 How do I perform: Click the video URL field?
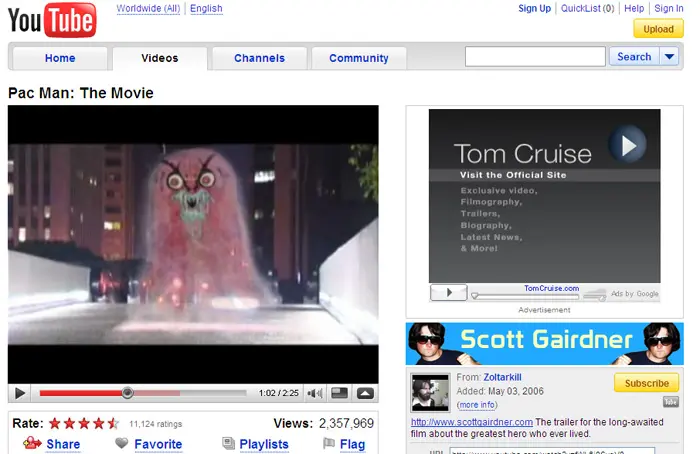pyautogui.click(x=552, y=450)
